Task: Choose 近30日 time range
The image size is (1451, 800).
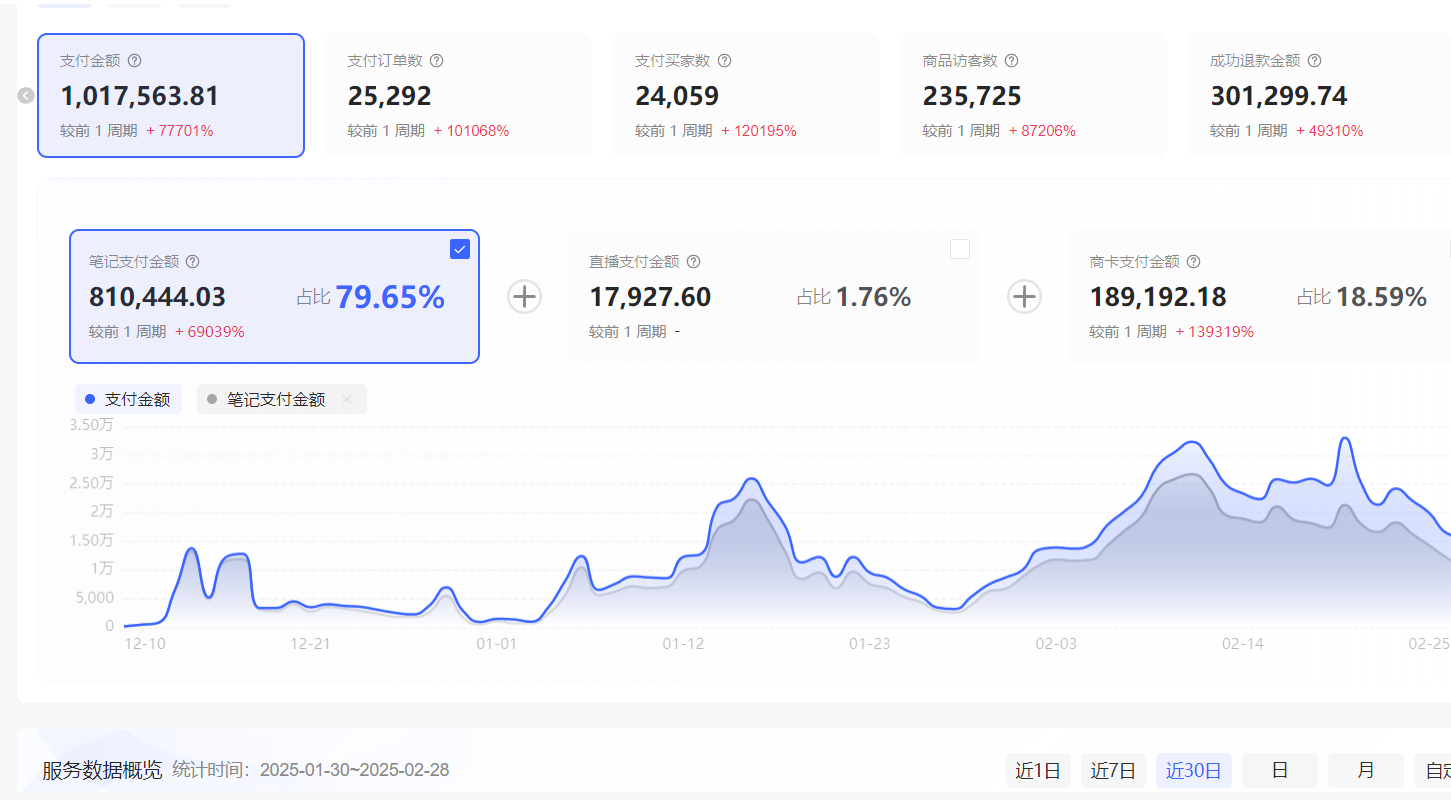Action: pyautogui.click(x=1194, y=770)
